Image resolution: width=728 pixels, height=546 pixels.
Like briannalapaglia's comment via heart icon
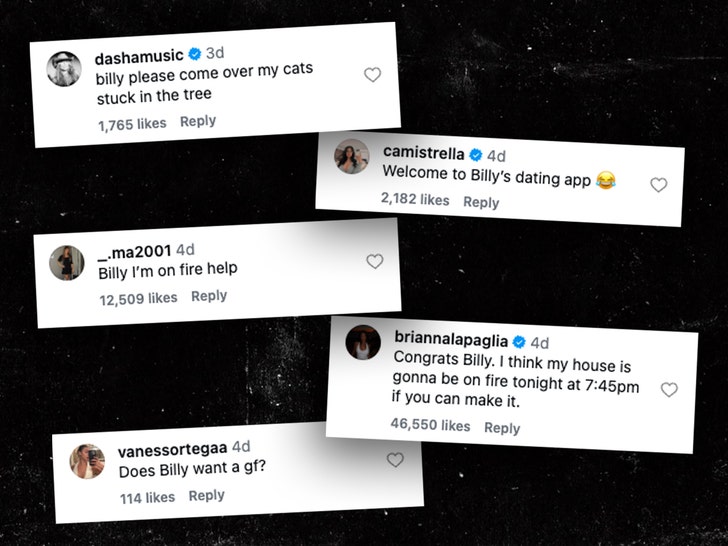[x=669, y=390]
